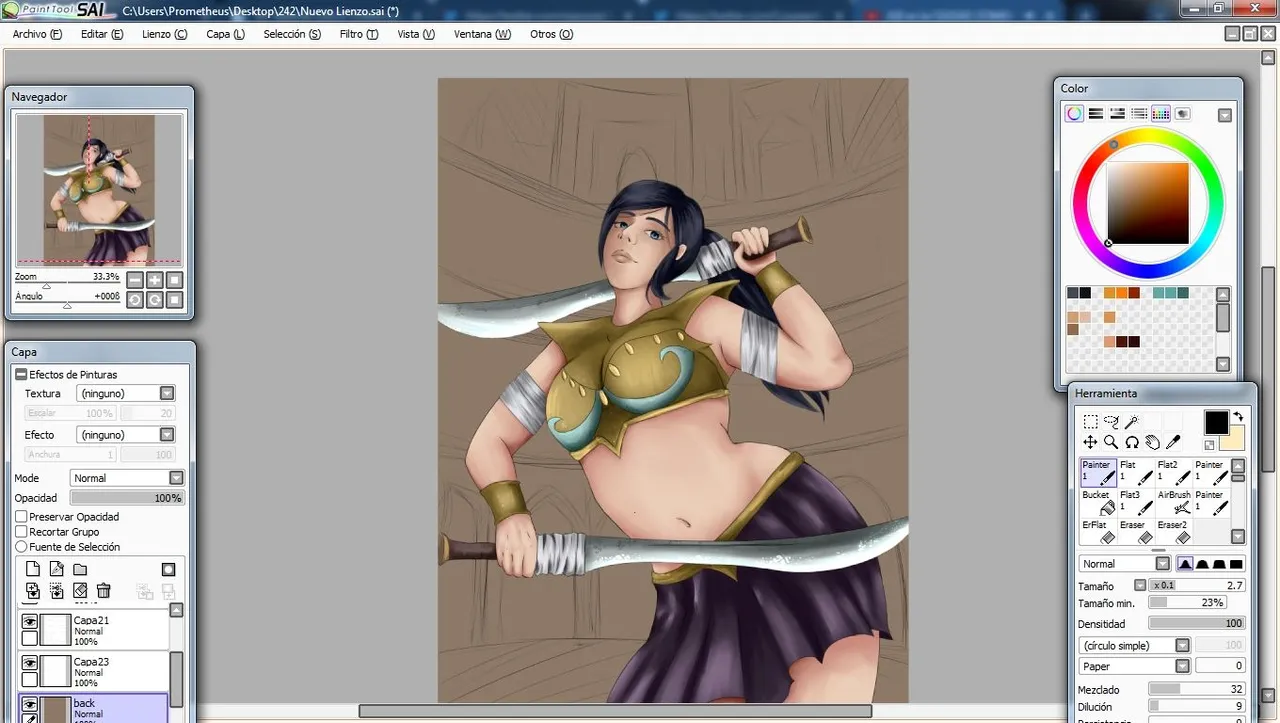1280x723 pixels.
Task: Open the Lienzo menu
Action: [x=164, y=34]
